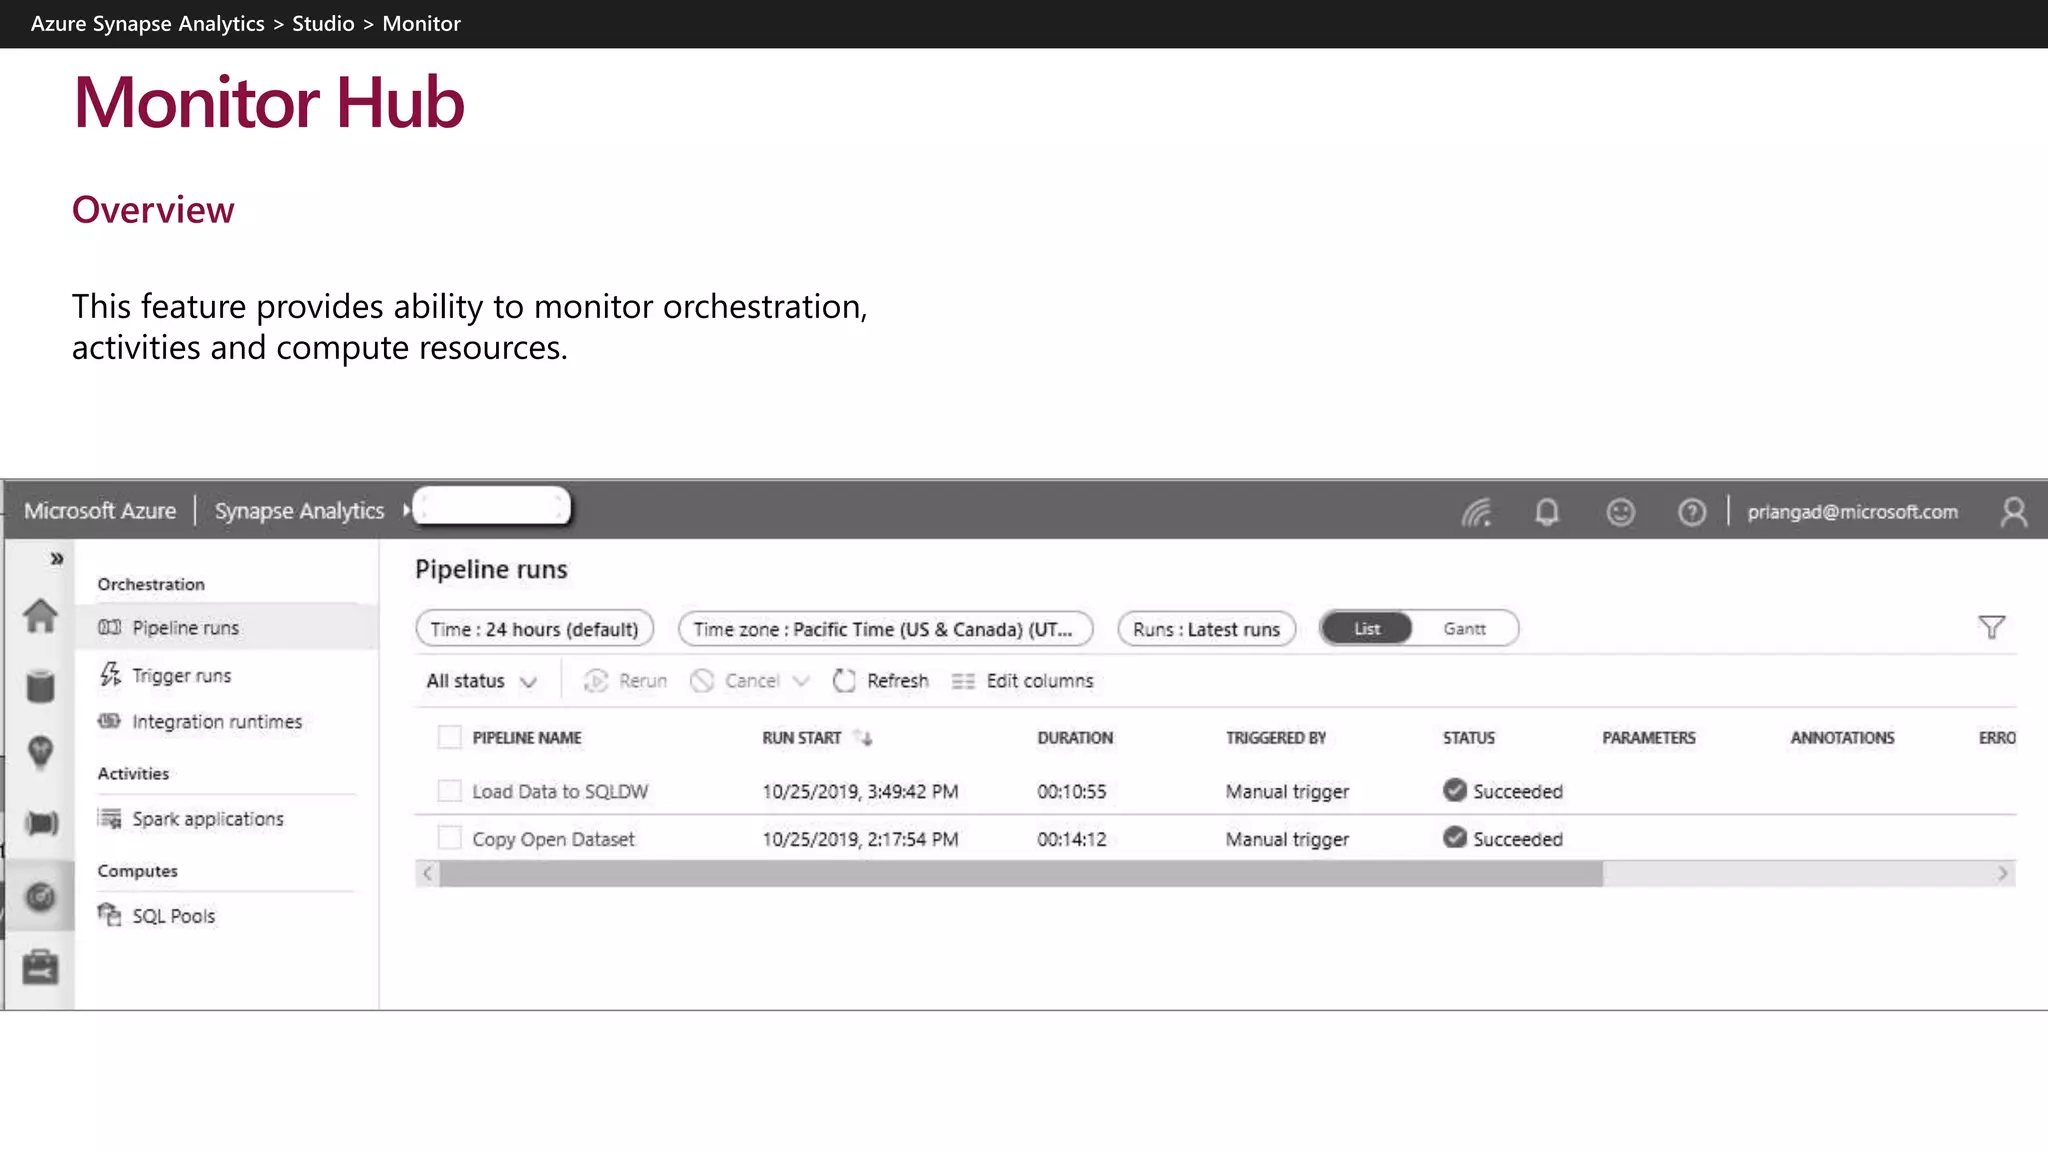This screenshot has width=2048, height=1152.
Task: Click the Succeeded status for Copy Open Dataset
Action: pyautogui.click(x=1503, y=839)
